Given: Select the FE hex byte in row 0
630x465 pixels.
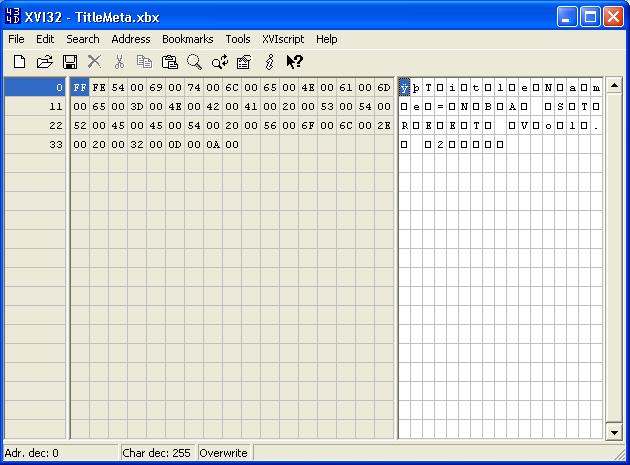Looking at the screenshot, I should pyautogui.click(x=99, y=87).
